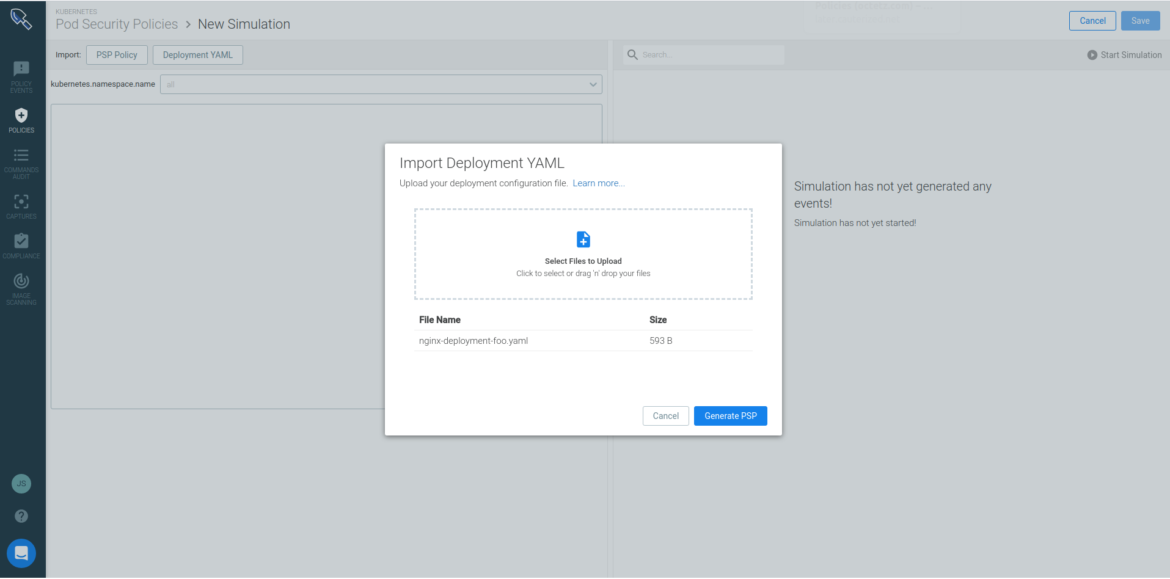Click the upload file icon in the dialog
Image resolution: width=1170 pixels, height=579 pixels.
pyautogui.click(x=584, y=240)
